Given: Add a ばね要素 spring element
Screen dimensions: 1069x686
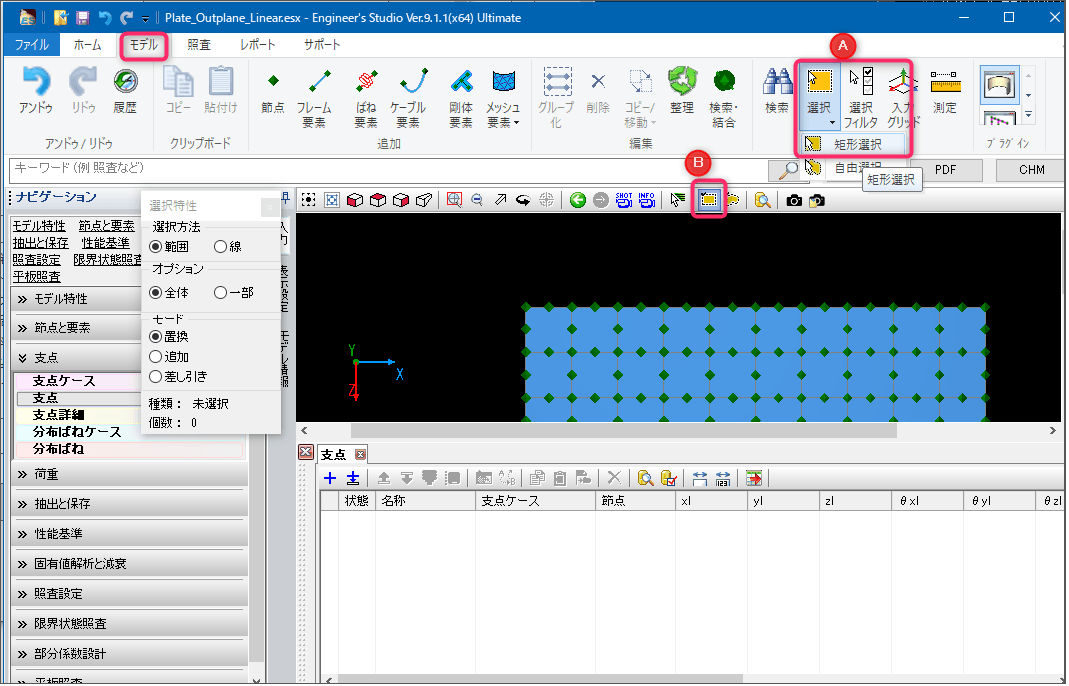Looking at the screenshot, I should coord(366,97).
